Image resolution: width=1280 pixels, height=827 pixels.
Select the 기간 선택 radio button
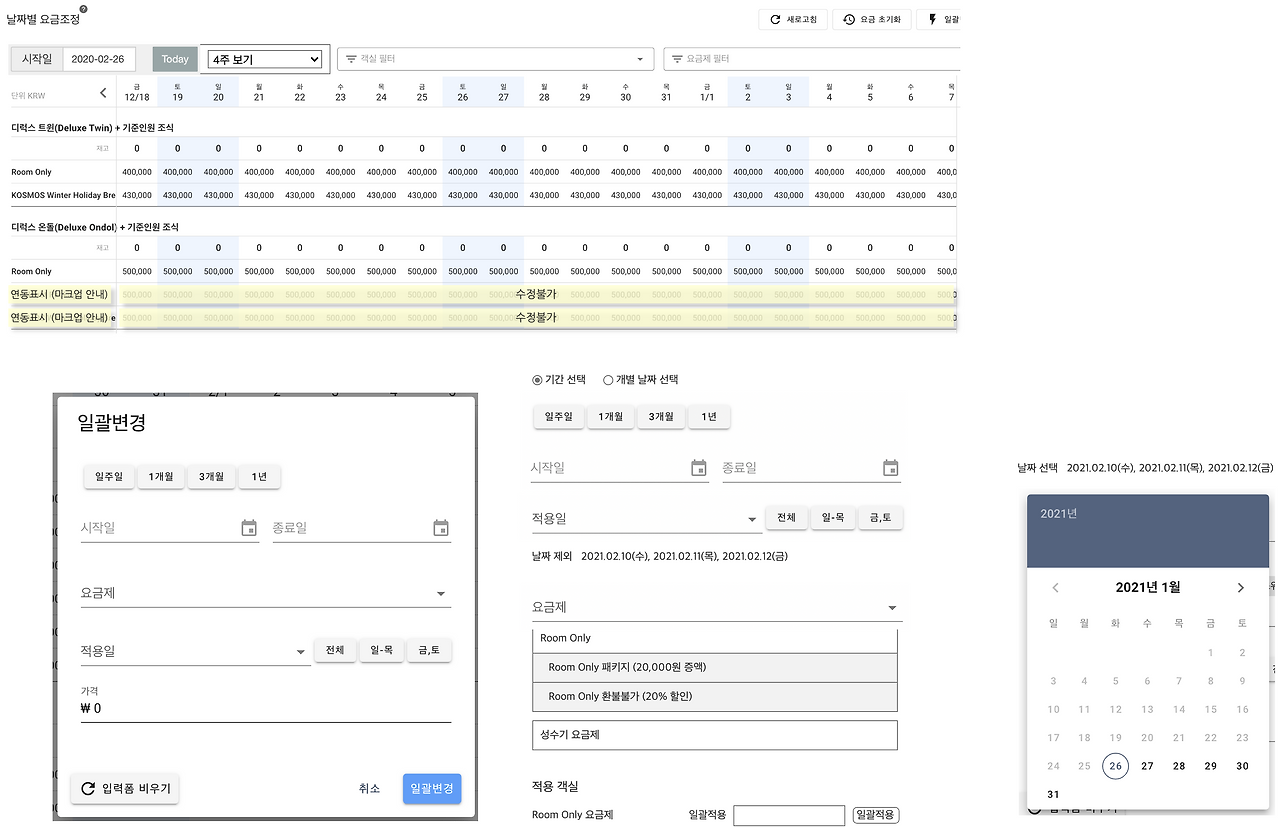537,380
